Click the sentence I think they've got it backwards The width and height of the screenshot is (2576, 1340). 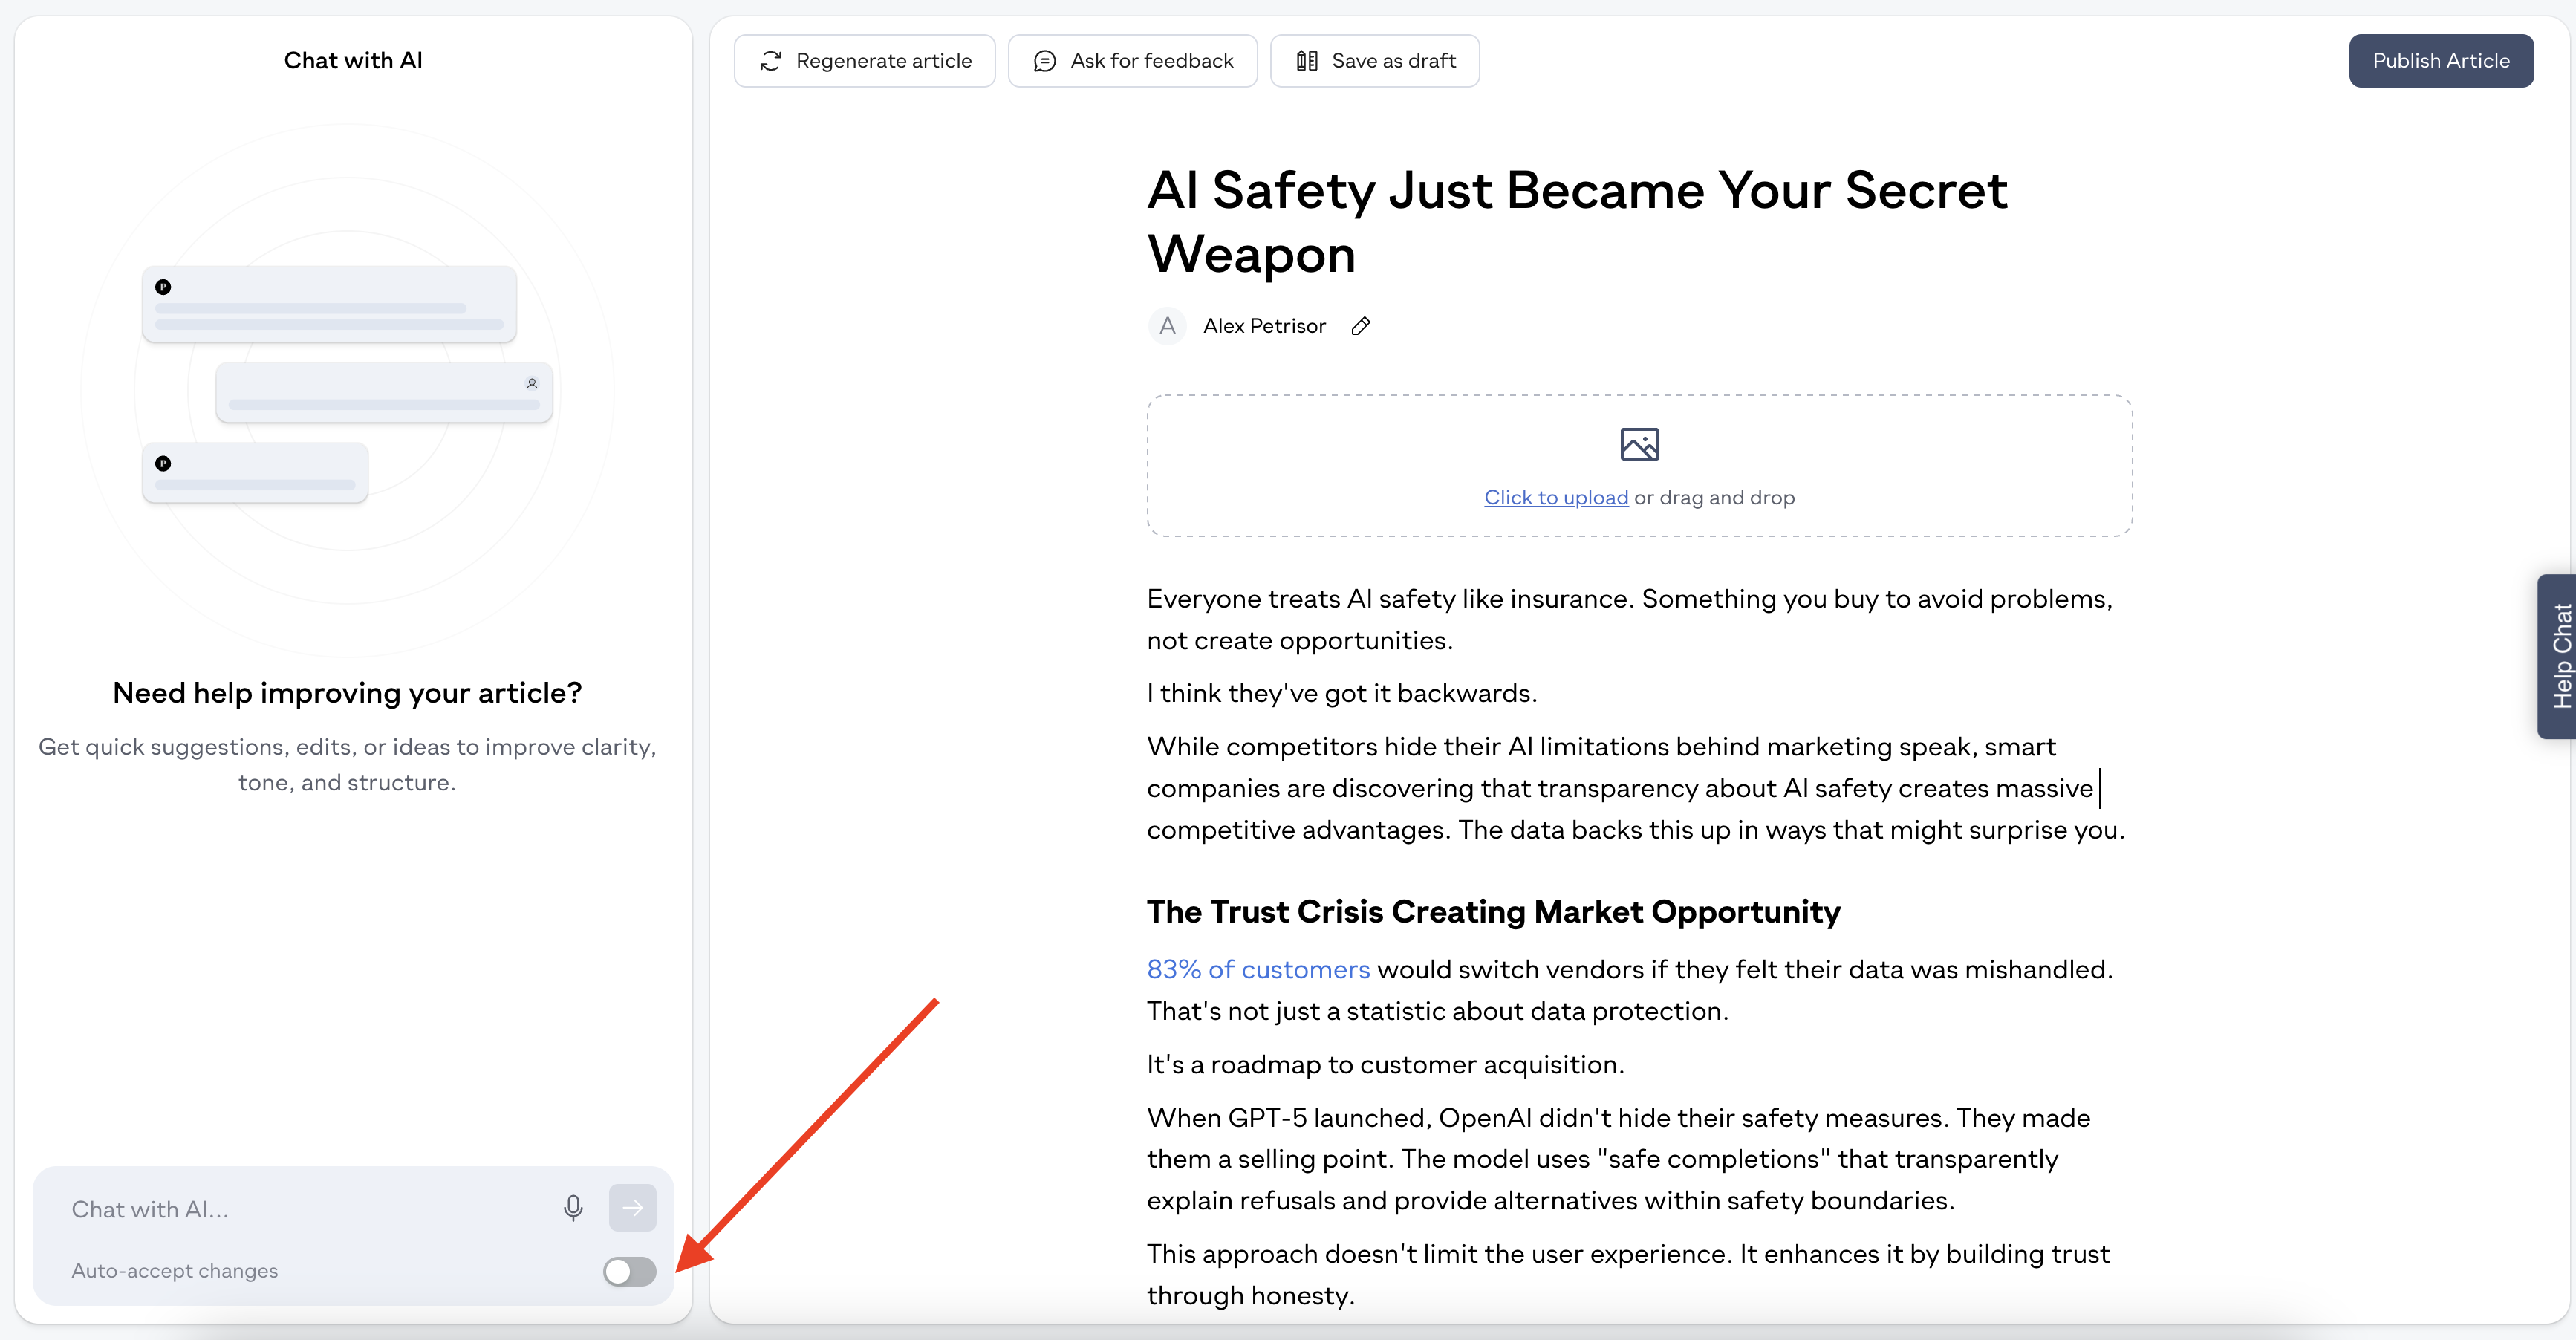pos(1342,693)
